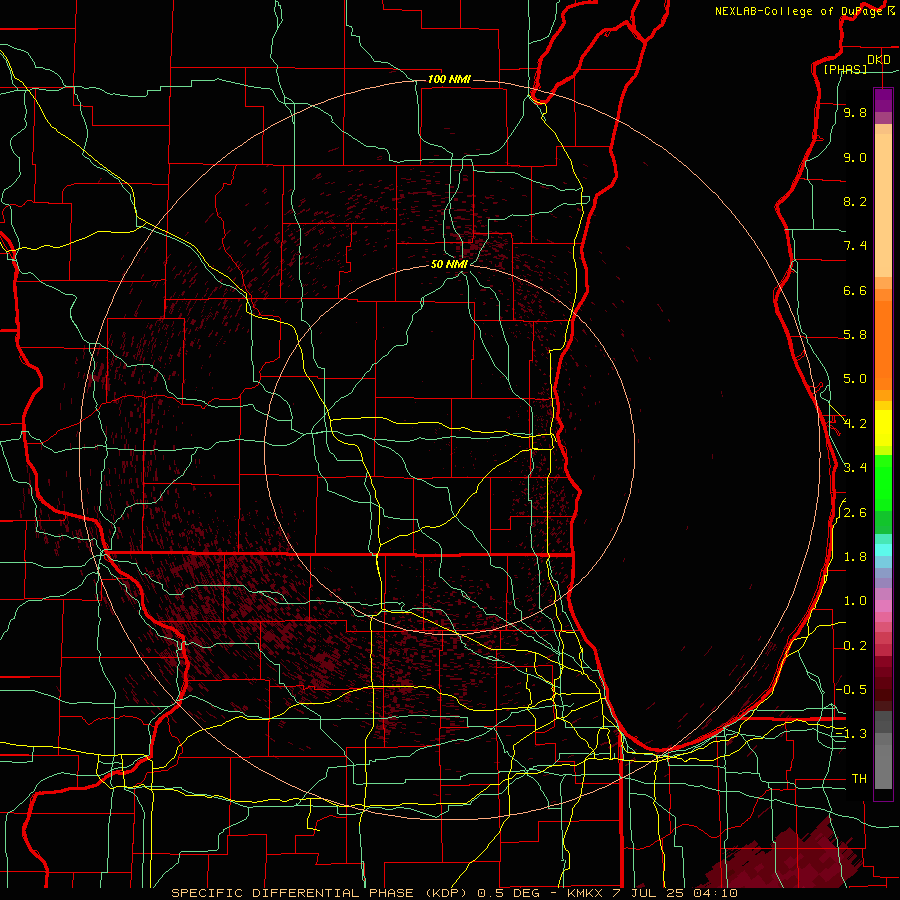
Task: Click the 9.0 scale value
Action: point(855,157)
